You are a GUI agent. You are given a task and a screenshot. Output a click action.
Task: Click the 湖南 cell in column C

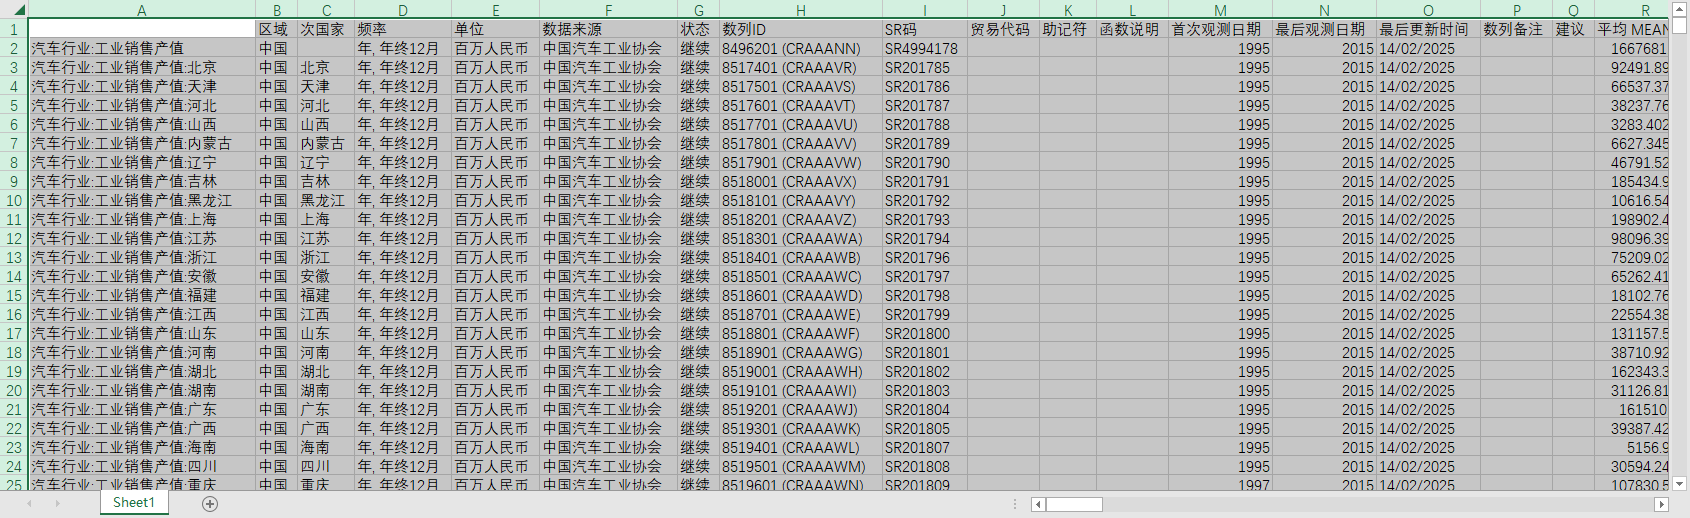pos(326,390)
